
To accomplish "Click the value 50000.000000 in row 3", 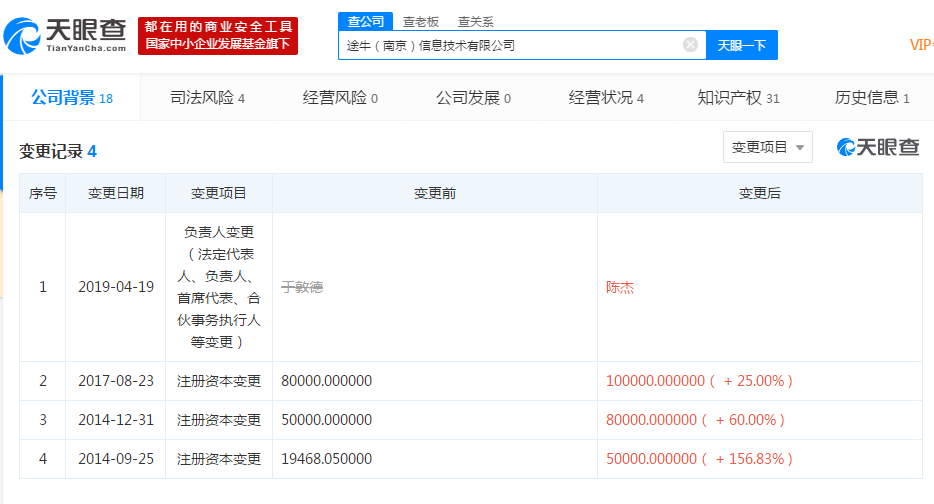I will tap(326, 420).
